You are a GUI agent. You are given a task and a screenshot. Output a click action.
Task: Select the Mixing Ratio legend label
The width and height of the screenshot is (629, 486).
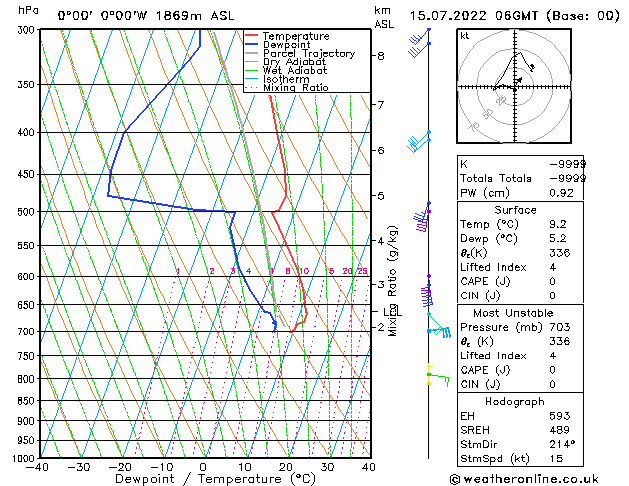pyautogui.click(x=296, y=87)
